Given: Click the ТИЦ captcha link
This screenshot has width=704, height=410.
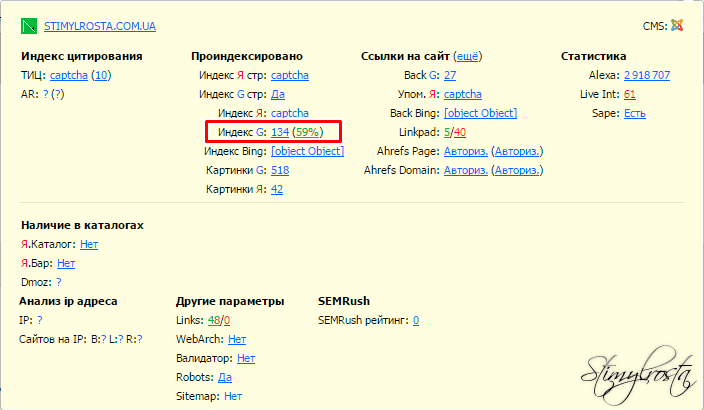Looking at the screenshot, I should click(x=69, y=75).
